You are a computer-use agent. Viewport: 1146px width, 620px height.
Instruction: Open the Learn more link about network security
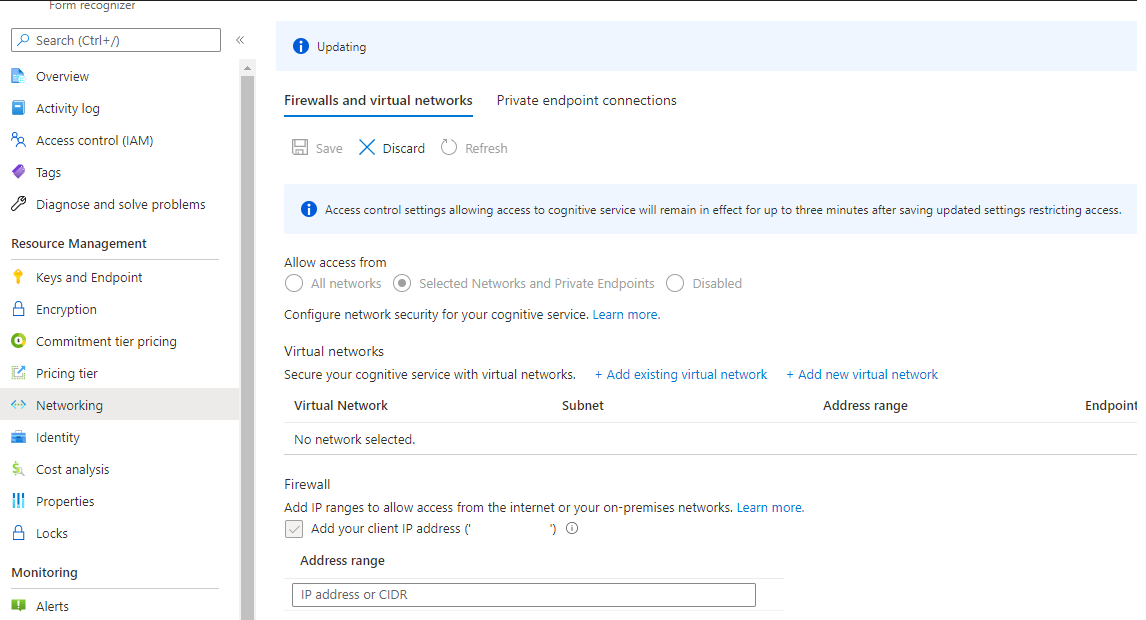point(625,314)
